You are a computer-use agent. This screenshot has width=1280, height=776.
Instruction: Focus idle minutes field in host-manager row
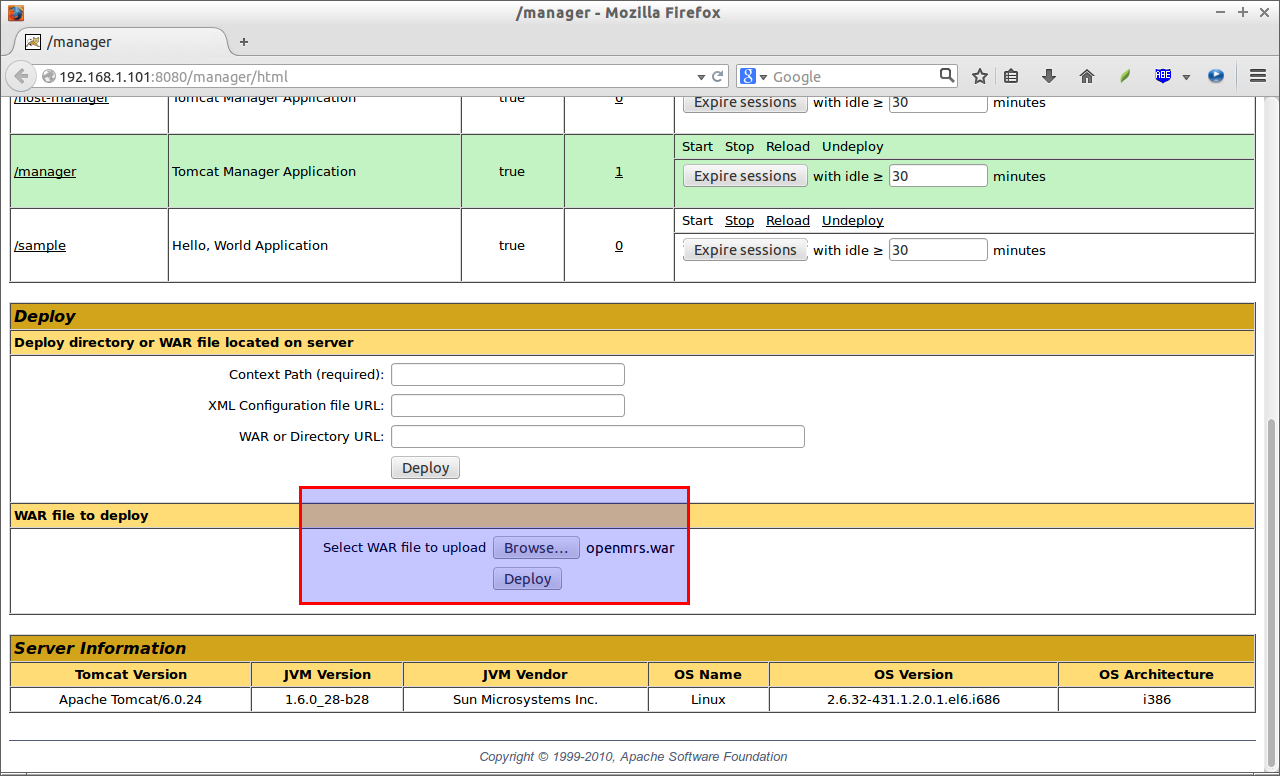tap(938, 103)
